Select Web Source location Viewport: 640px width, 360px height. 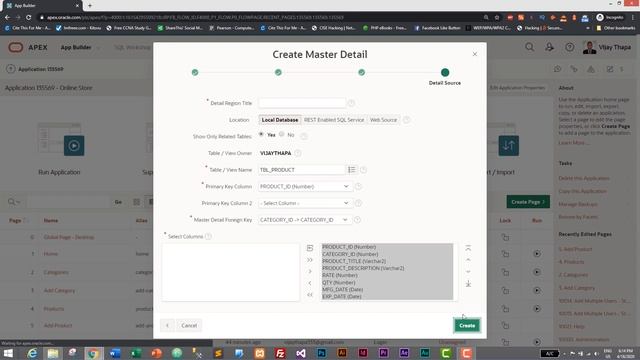(383, 120)
